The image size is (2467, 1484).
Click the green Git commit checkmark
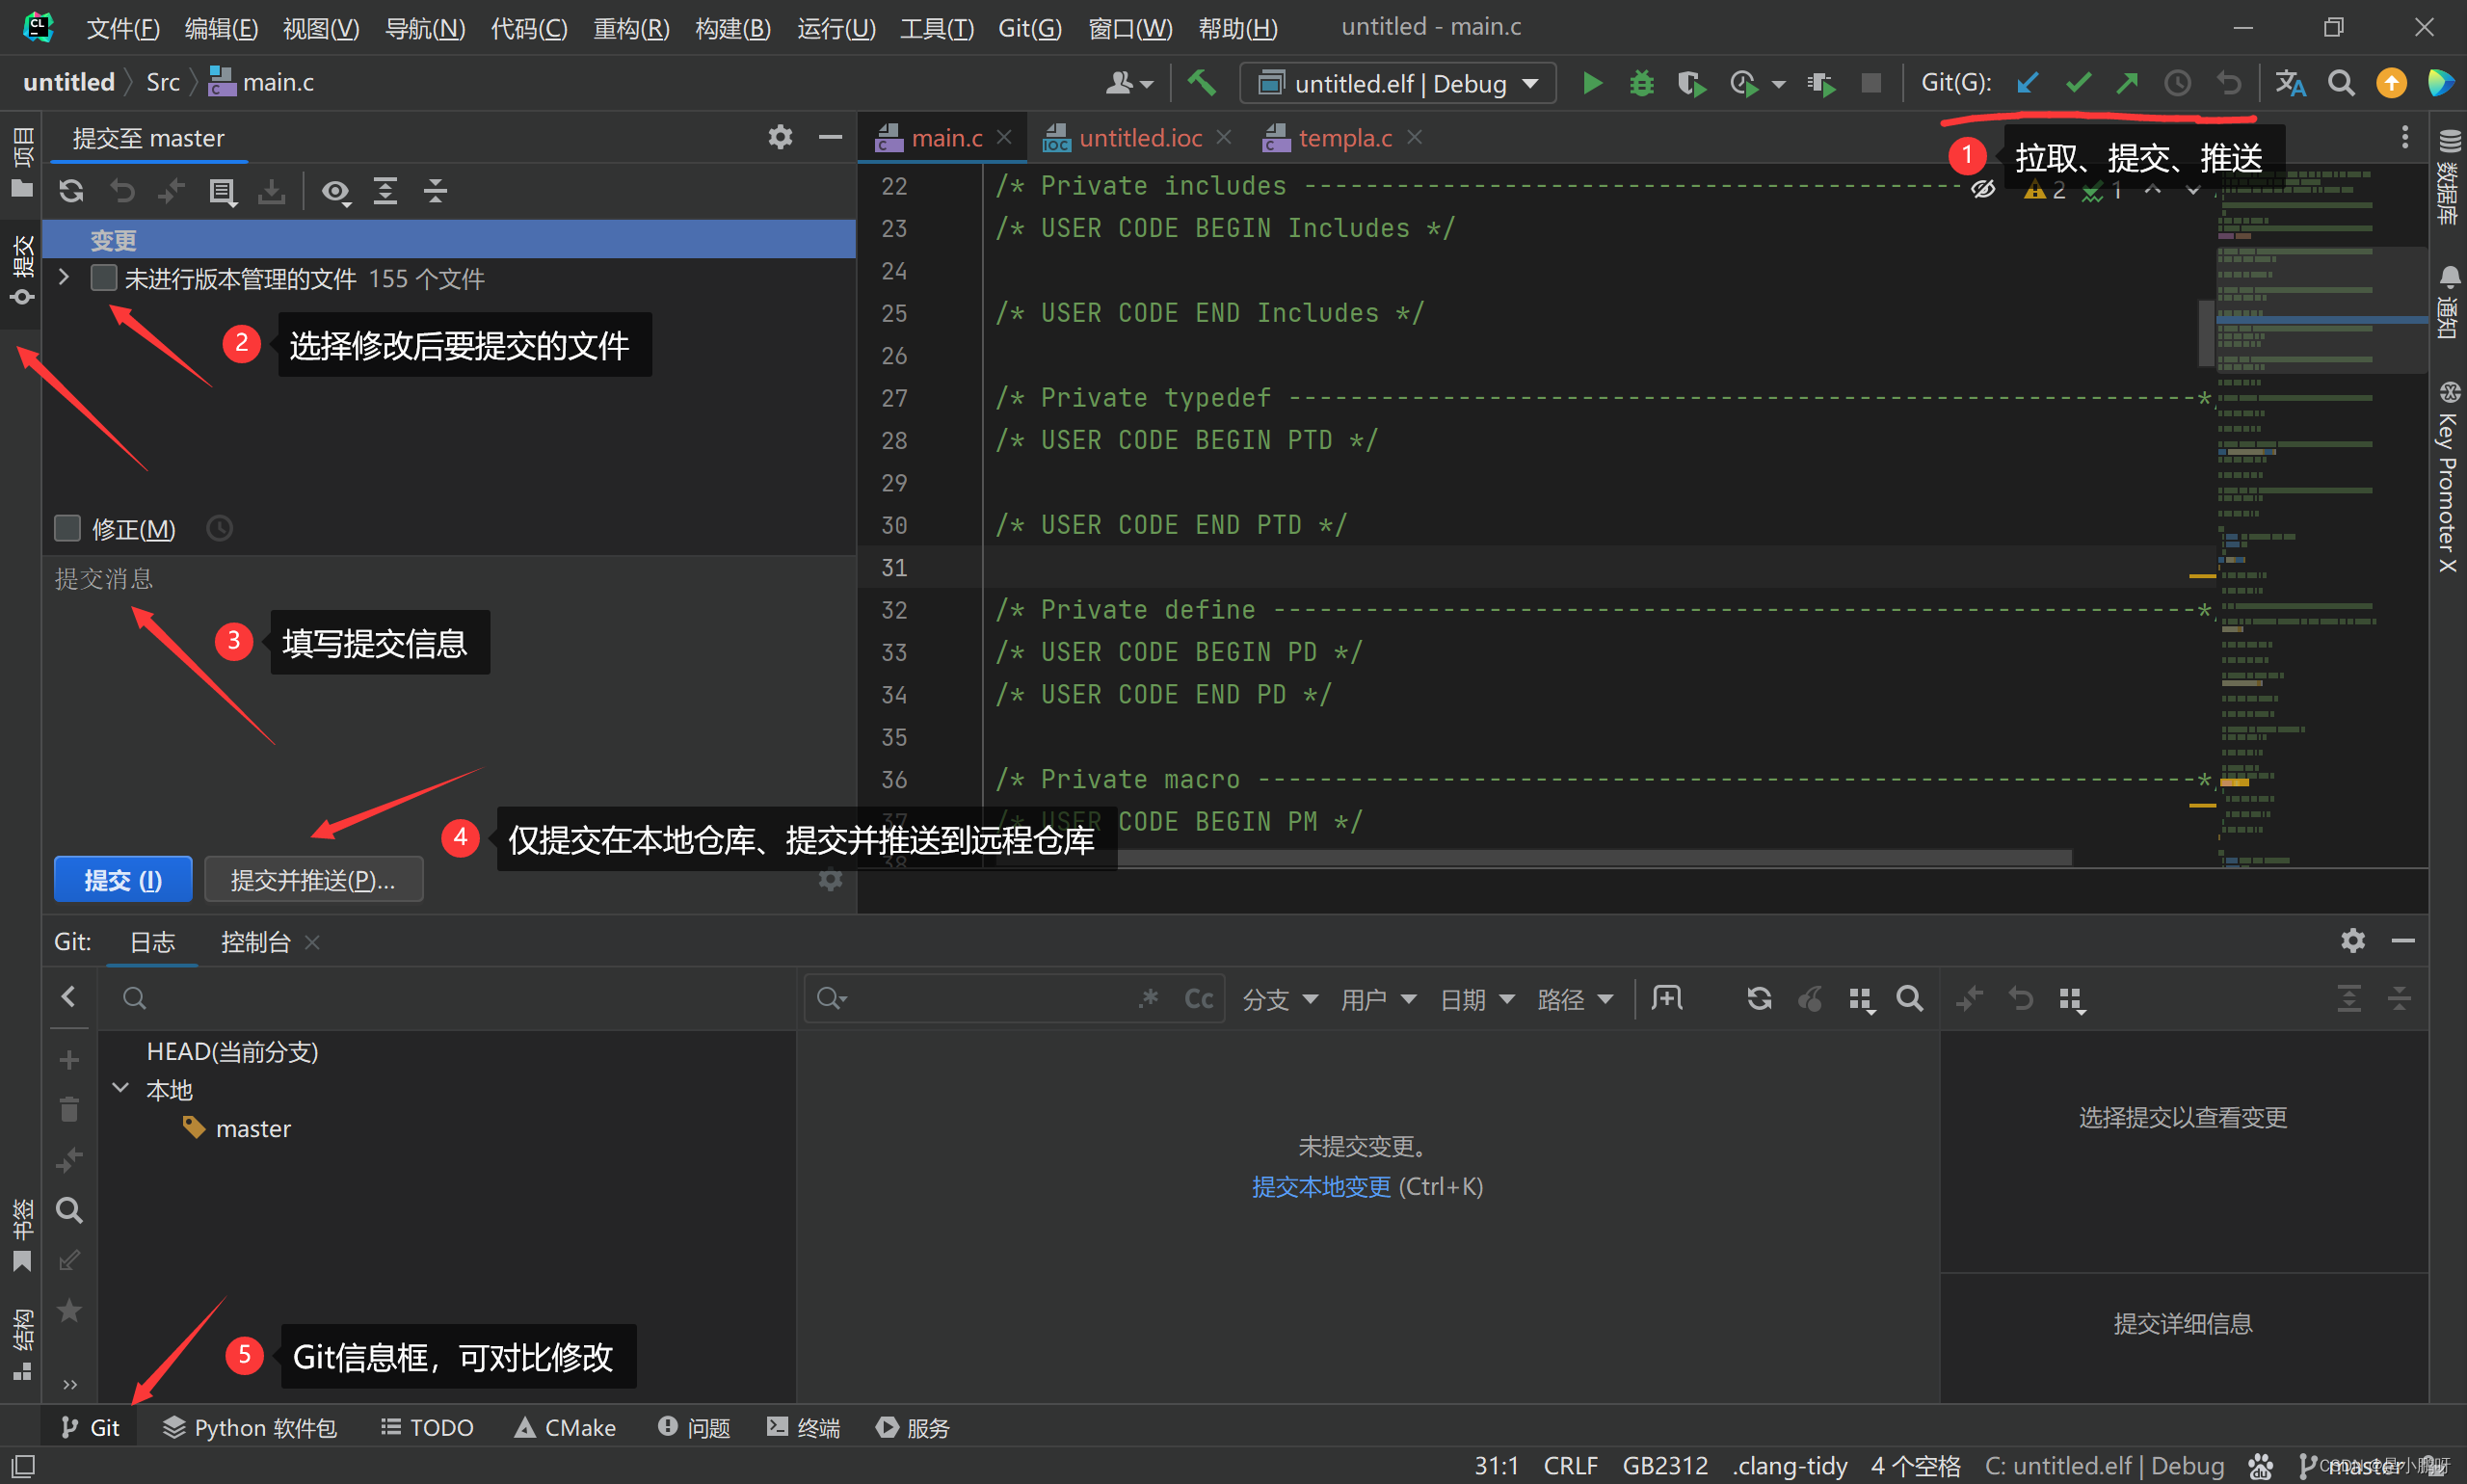coord(2078,83)
